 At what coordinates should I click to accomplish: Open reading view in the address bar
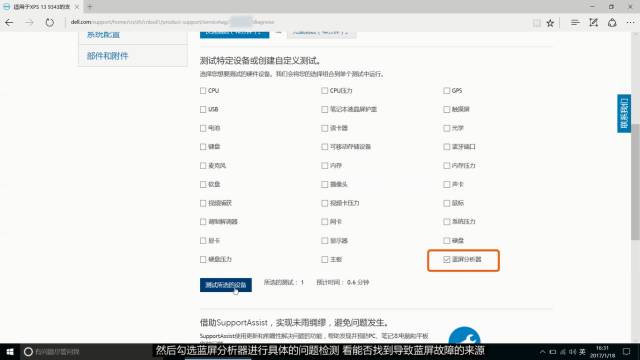pyautogui.click(x=536, y=23)
